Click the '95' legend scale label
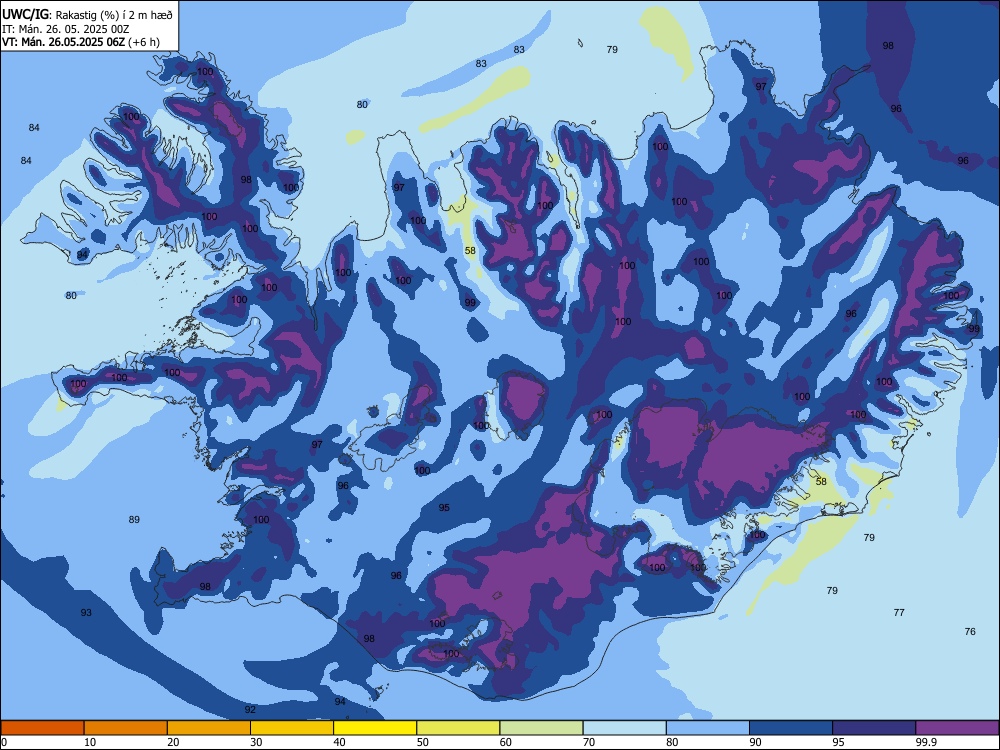Viewport: 1000px width, 750px height. (x=838, y=742)
